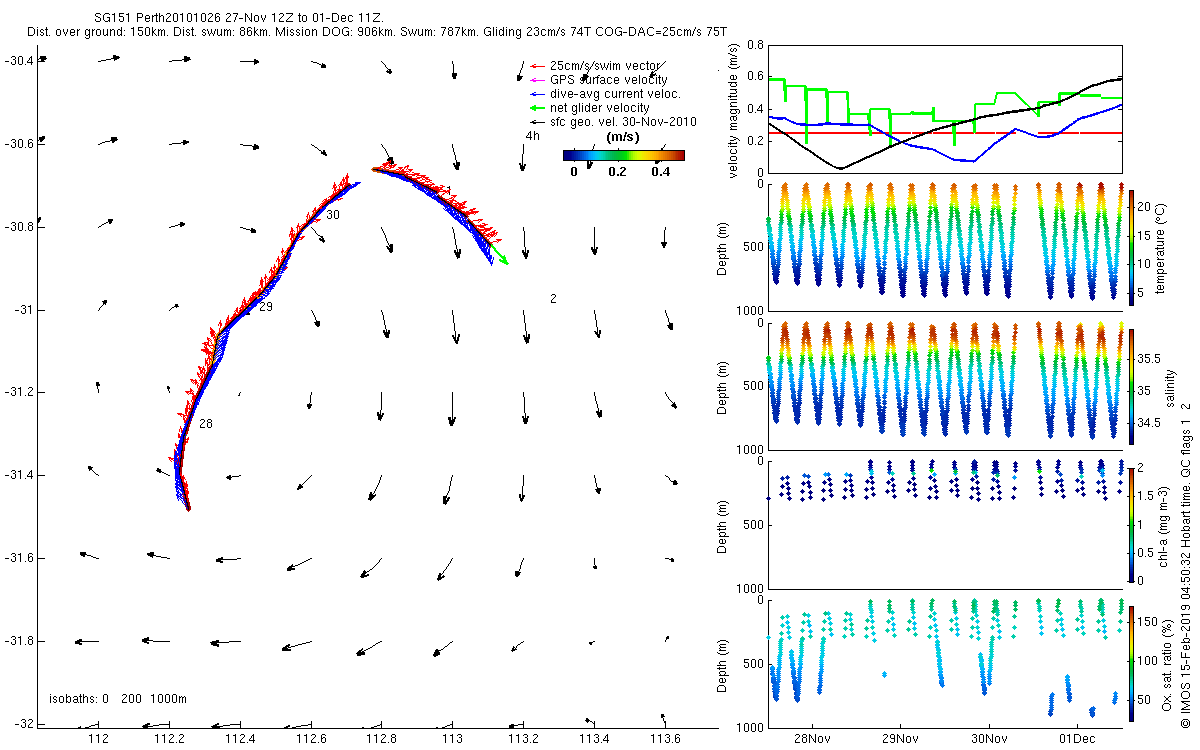This screenshot has width=1200, height=750.
Task: Click the '-31.8' latitude tick label
Action: (19, 641)
